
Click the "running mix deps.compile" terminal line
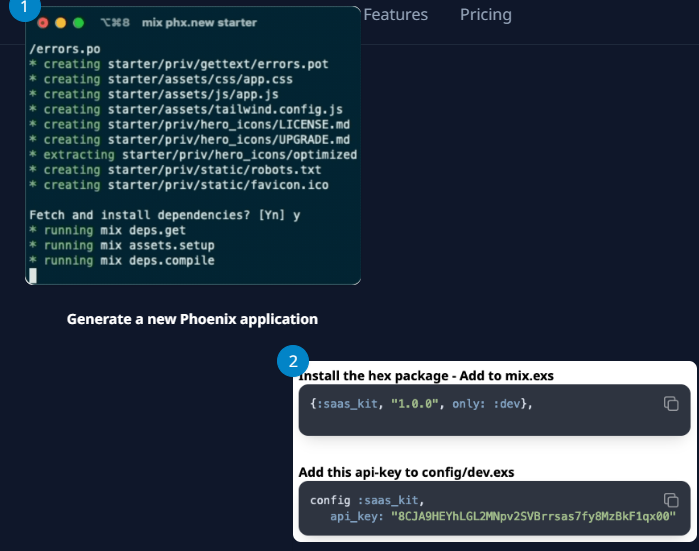128,261
